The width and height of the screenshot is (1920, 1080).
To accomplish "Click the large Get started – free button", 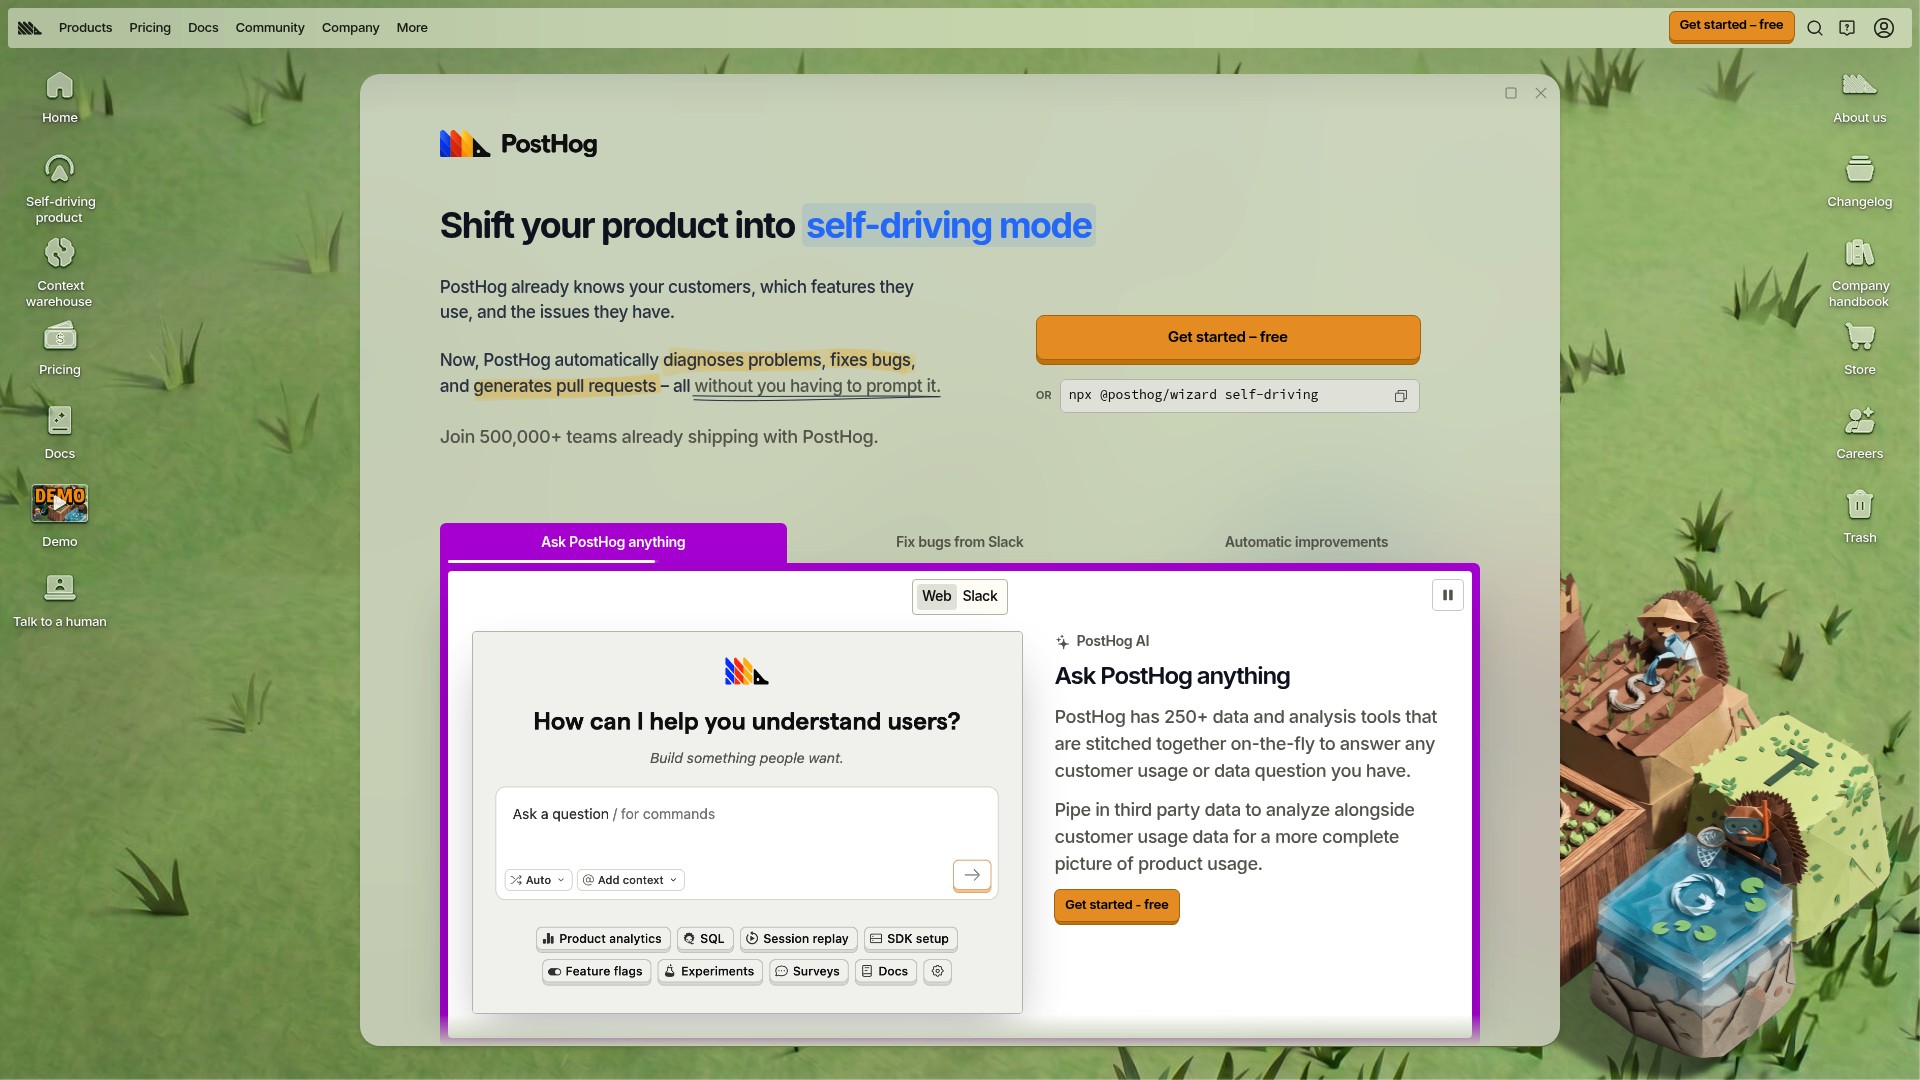I will click(1228, 338).
